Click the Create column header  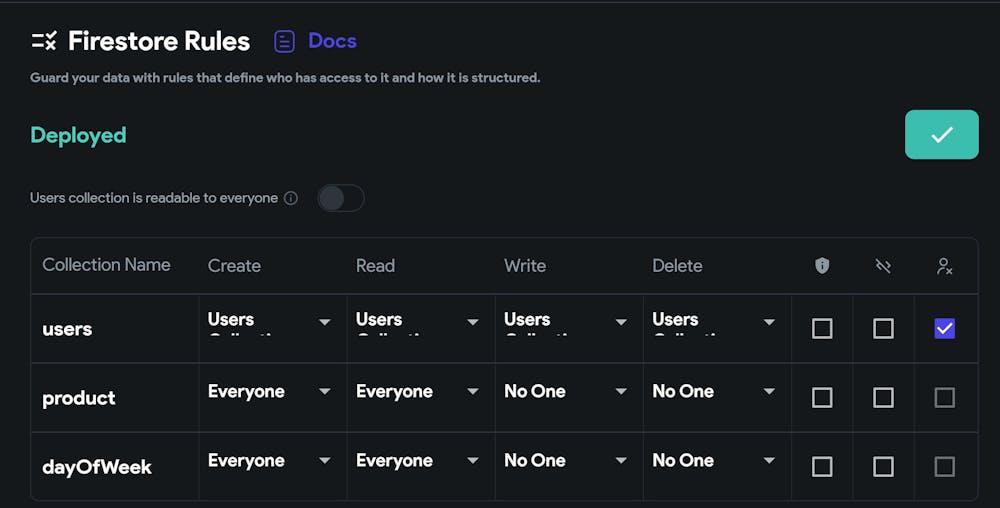234,265
